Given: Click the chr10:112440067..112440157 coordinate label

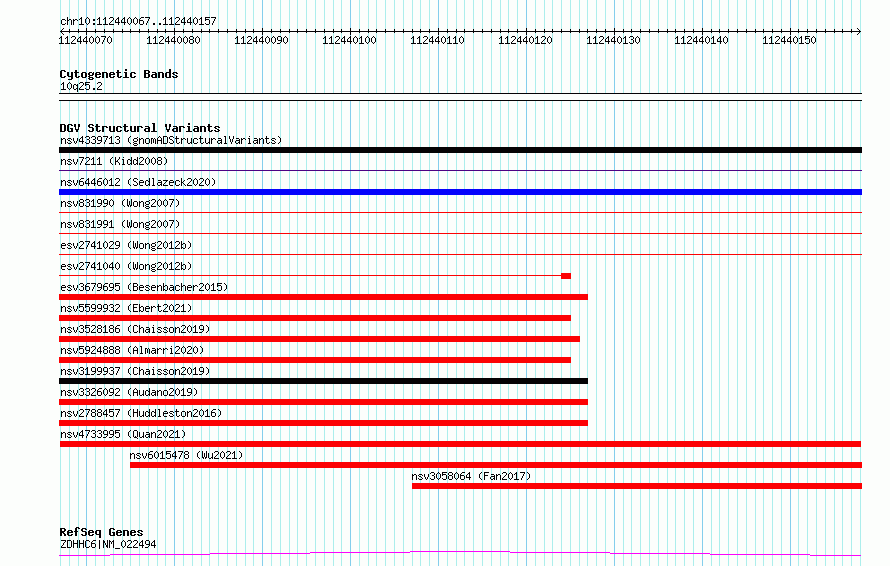Looking at the screenshot, I should 138,21.
